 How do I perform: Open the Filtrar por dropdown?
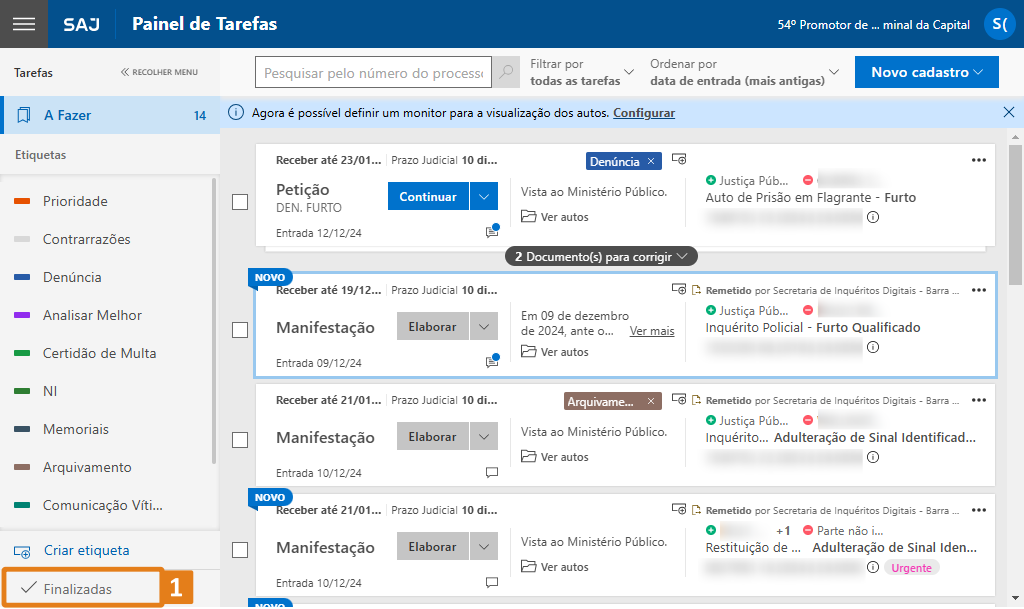tap(582, 72)
